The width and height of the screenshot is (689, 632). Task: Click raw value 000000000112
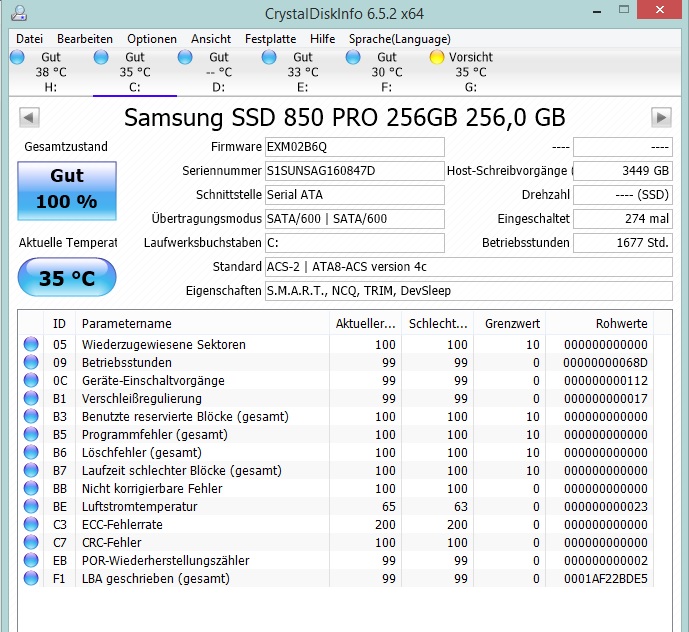coord(606,381)
